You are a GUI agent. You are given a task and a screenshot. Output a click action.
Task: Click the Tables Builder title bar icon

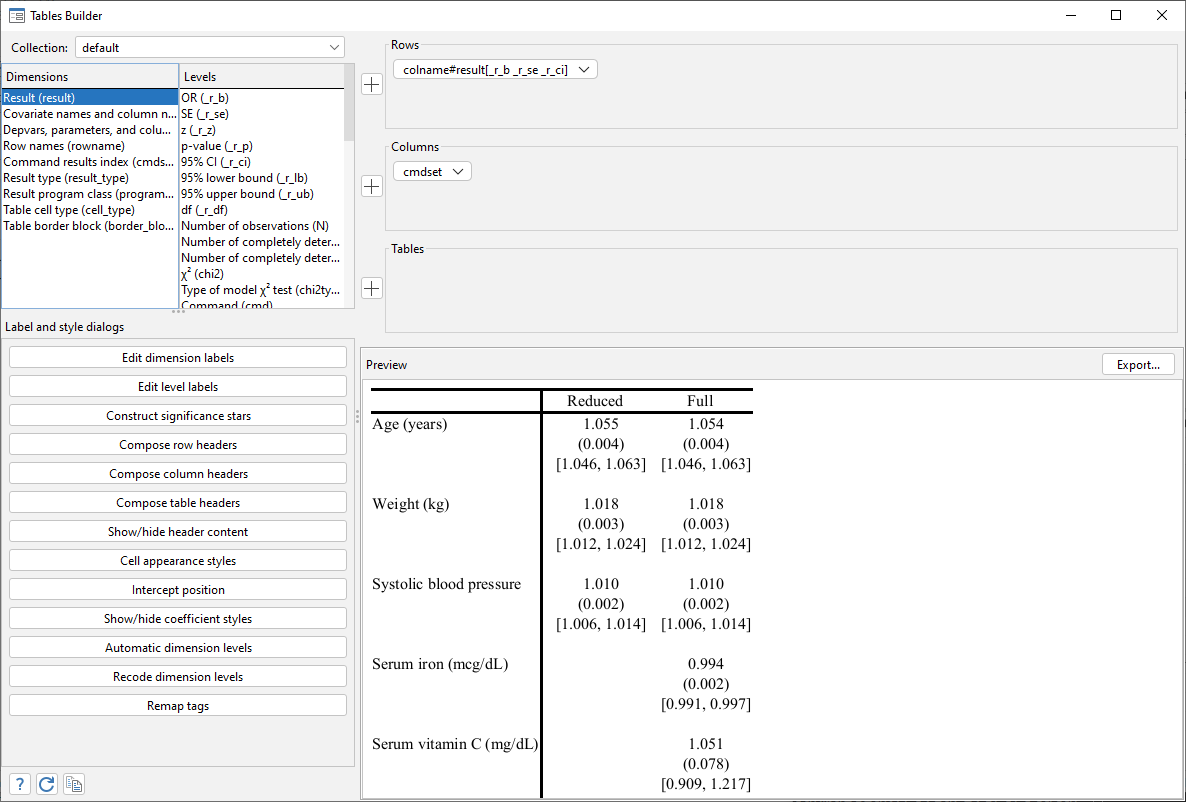pos(16,15)
